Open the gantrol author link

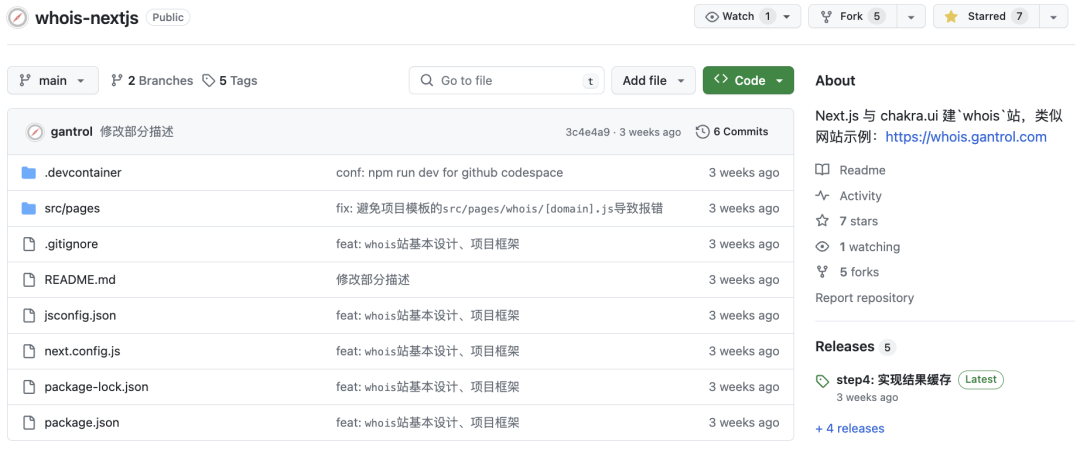point(72,132)
